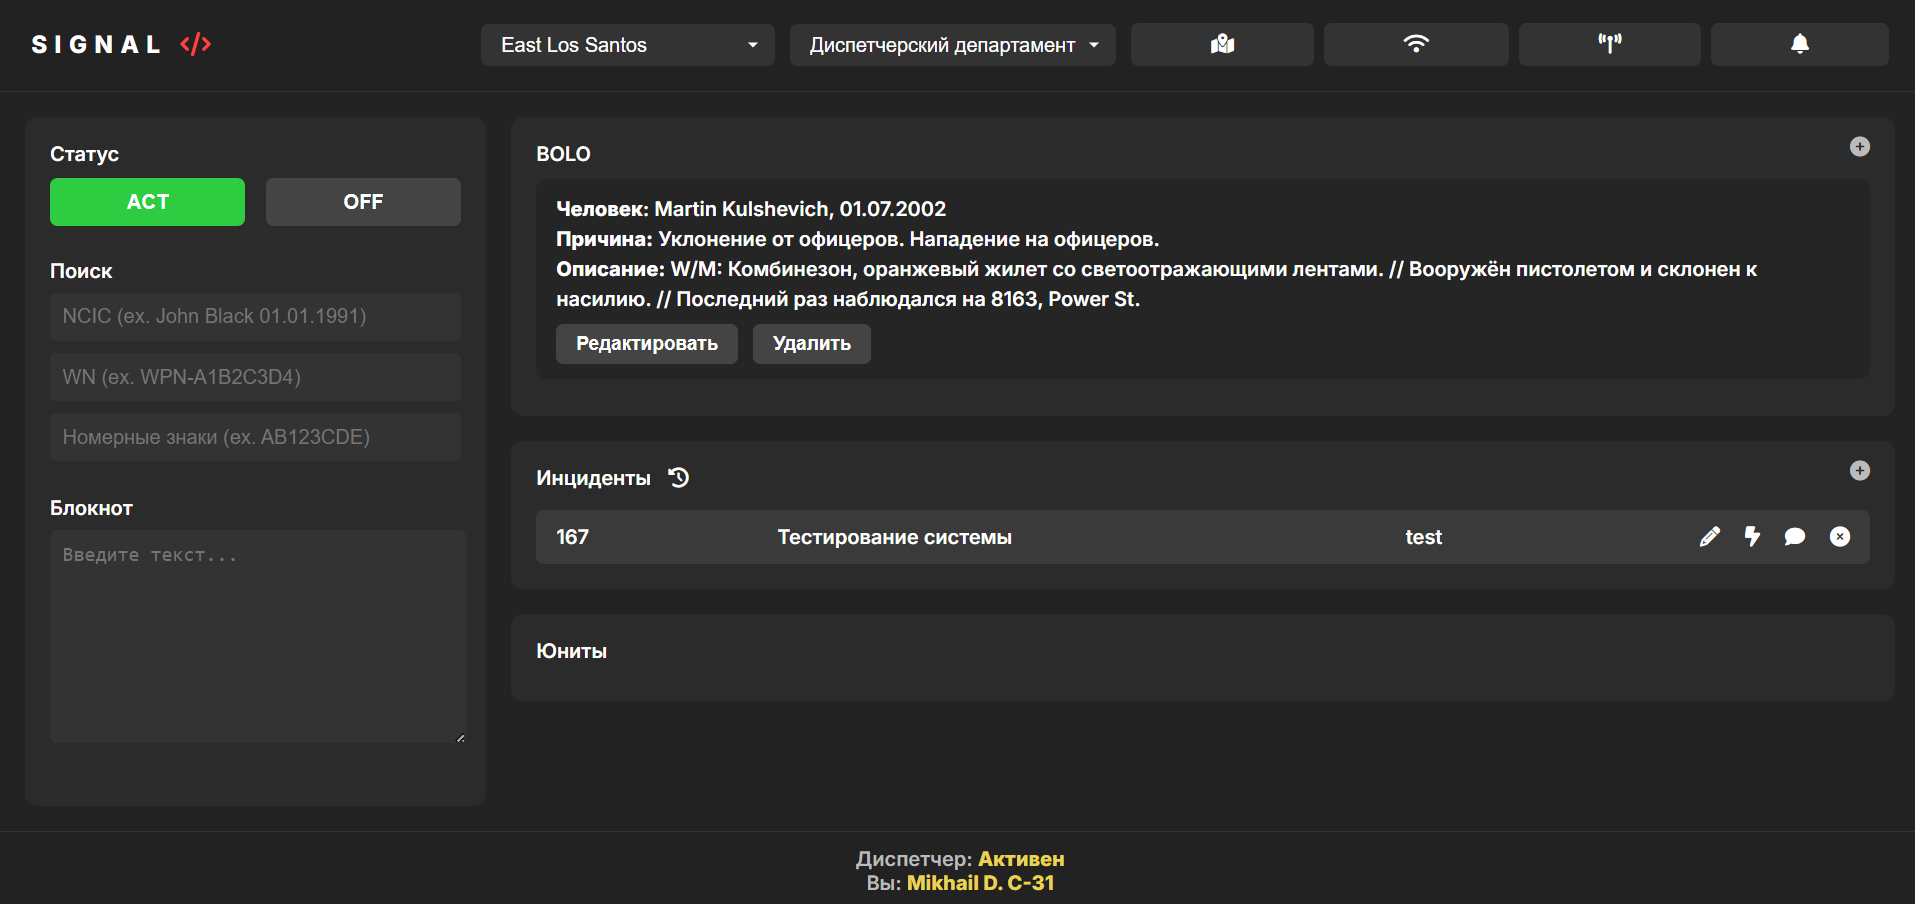Edit incident 167 using the pencil icon
The height and width of the screenshot is (904, 1915).
tap(1709, 537)
